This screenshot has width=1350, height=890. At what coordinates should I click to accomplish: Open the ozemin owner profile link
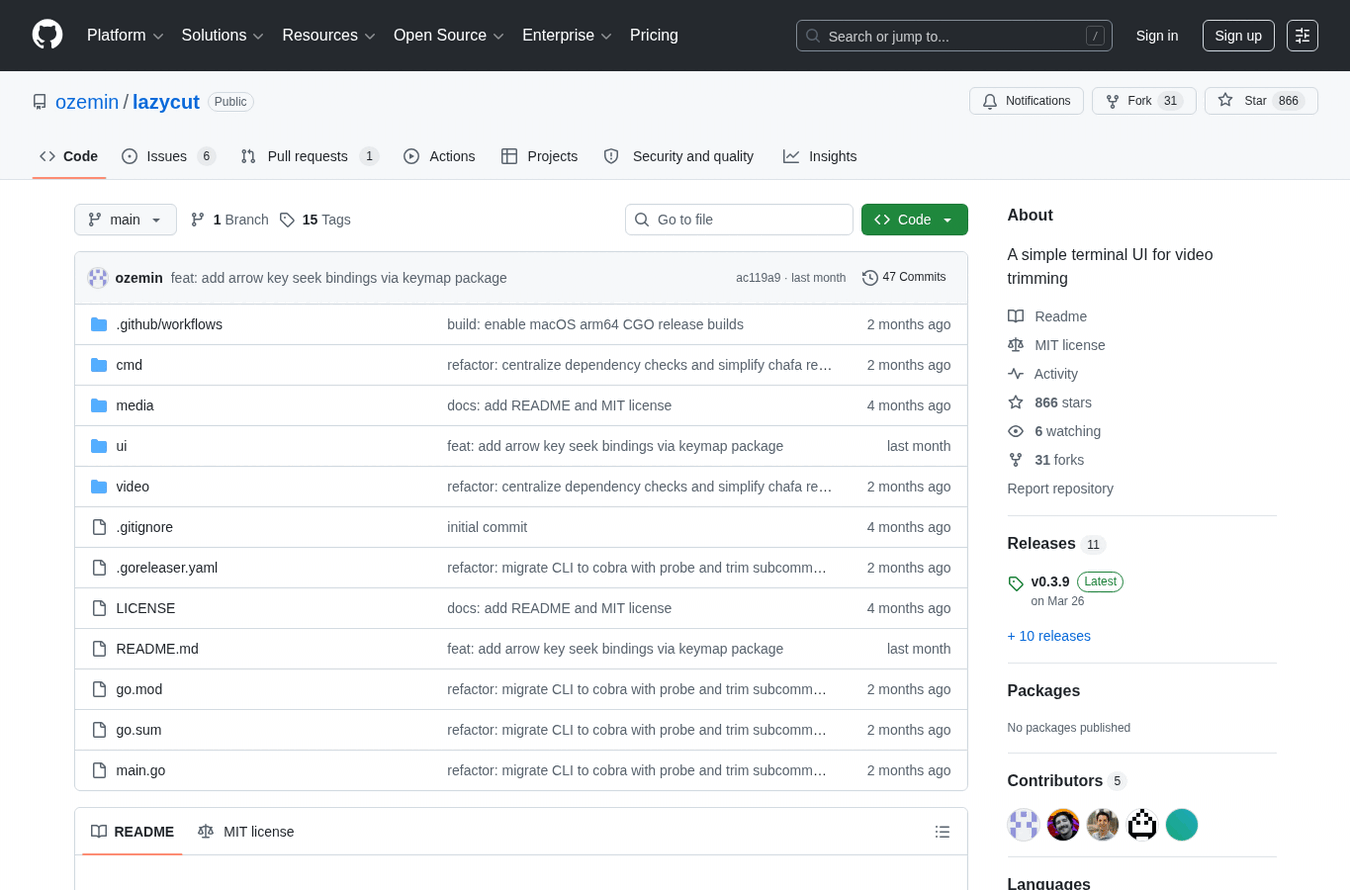87,102
